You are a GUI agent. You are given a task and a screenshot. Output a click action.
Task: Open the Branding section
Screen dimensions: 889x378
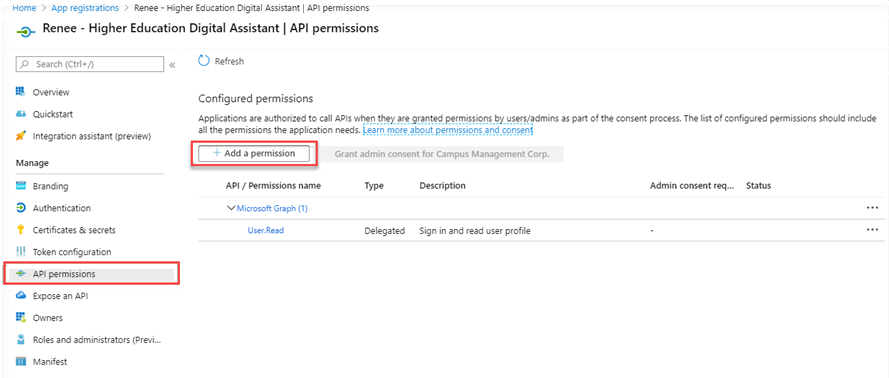click(x=50, y=186)
